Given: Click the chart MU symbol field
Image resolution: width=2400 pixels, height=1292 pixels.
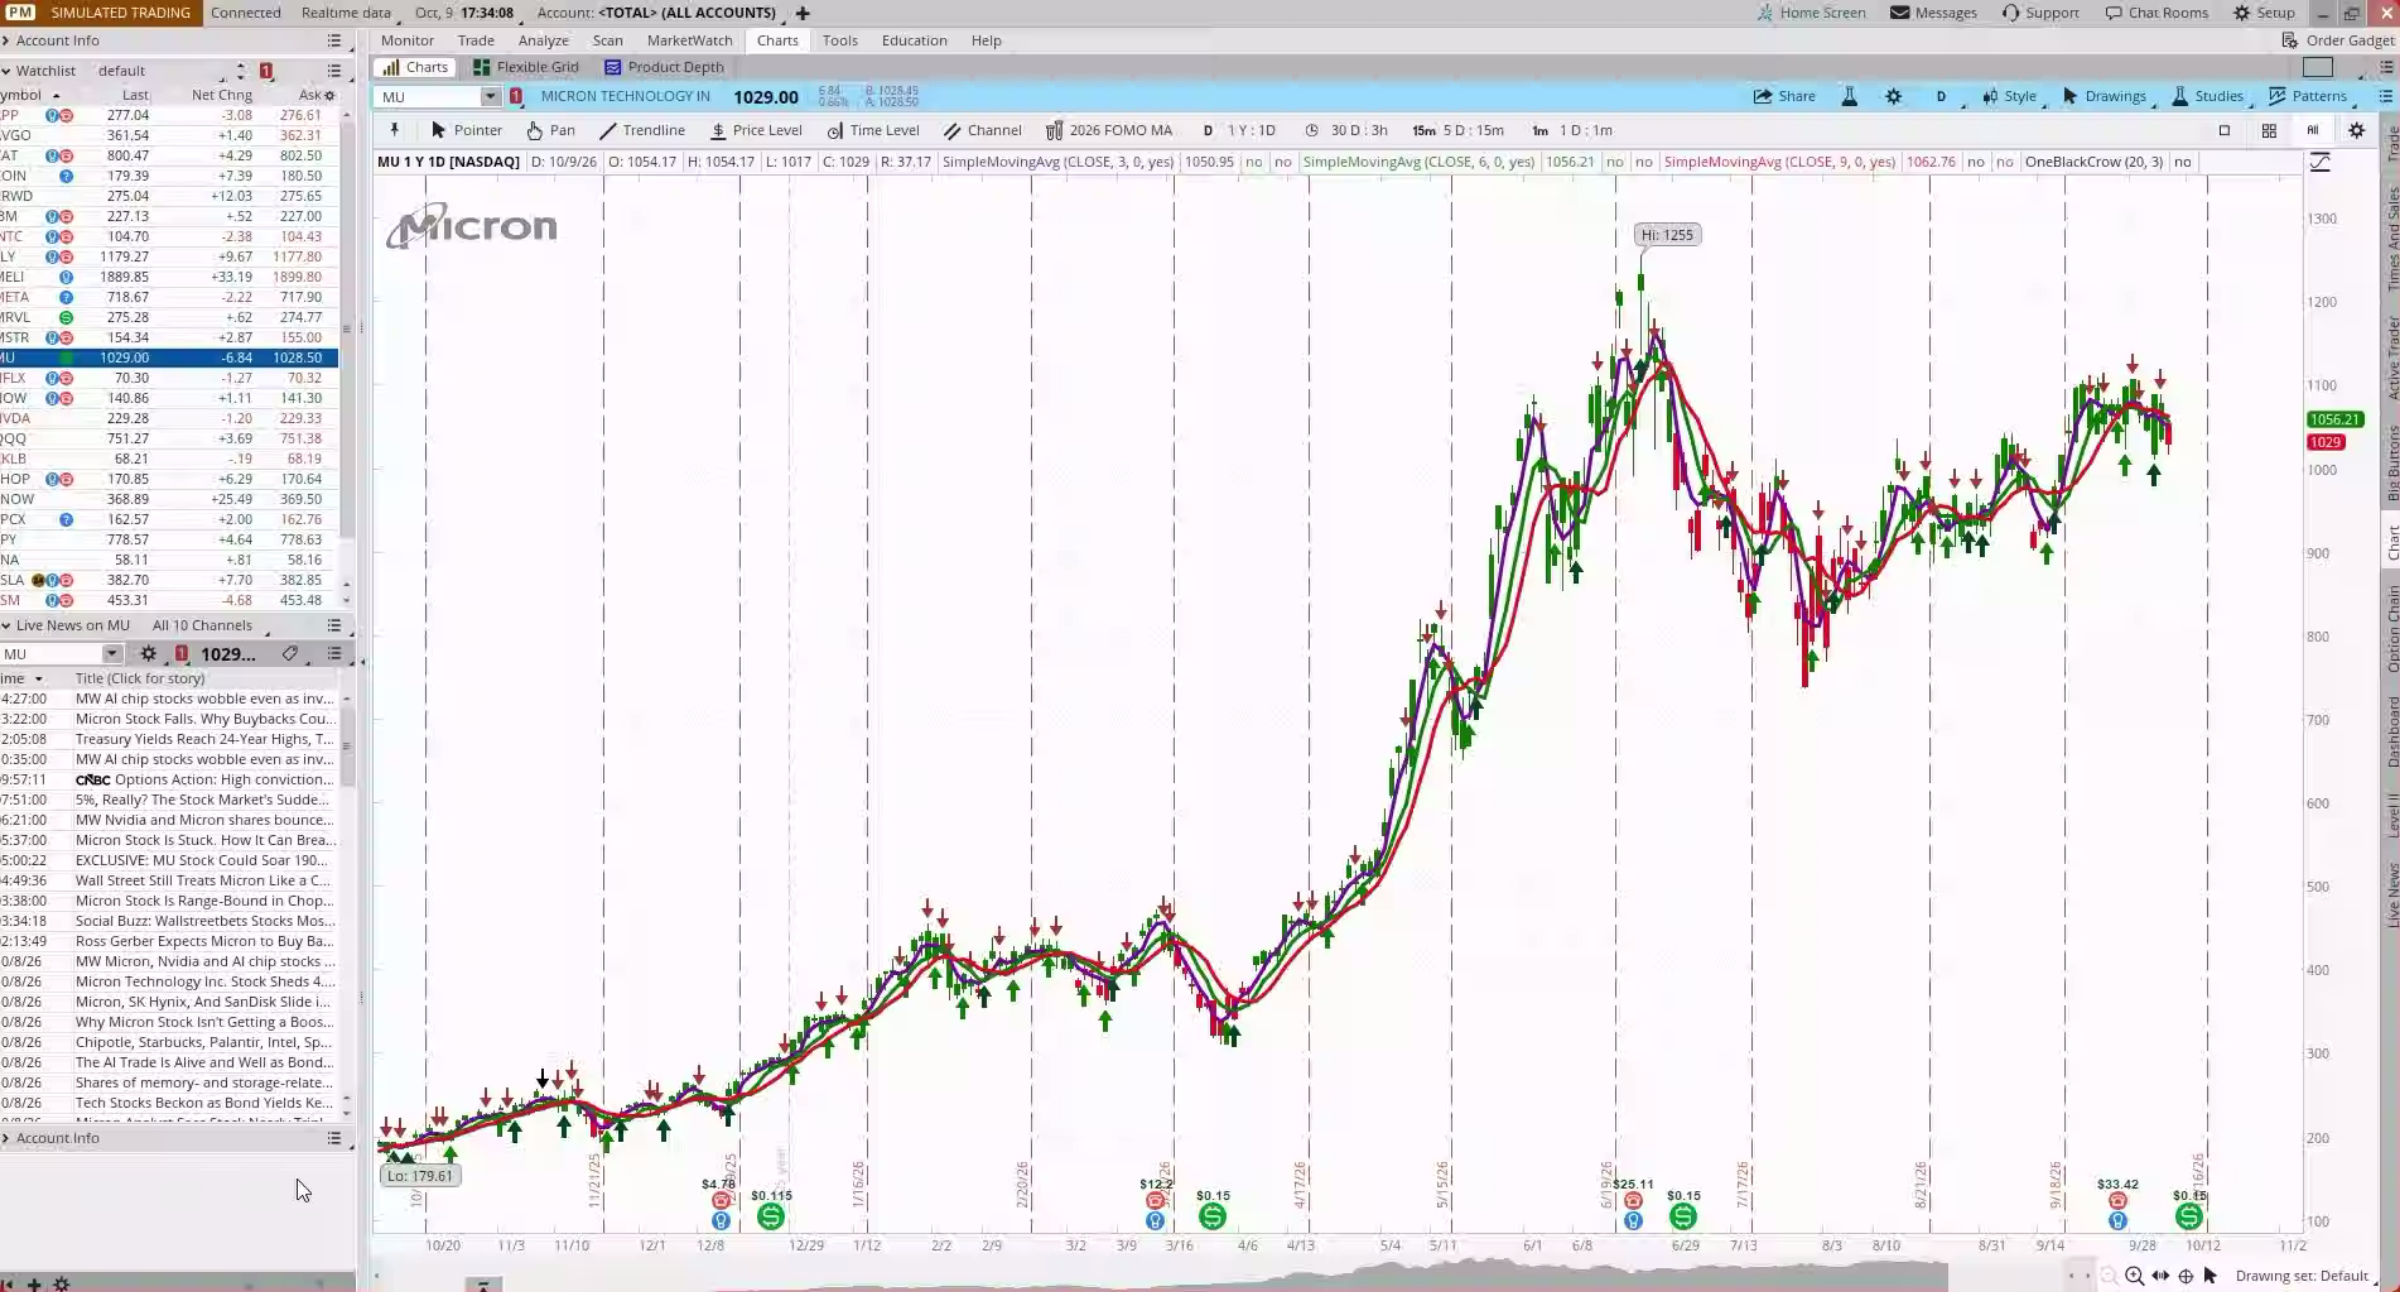Looking at the screenshot, I should [x=427, y=96].
